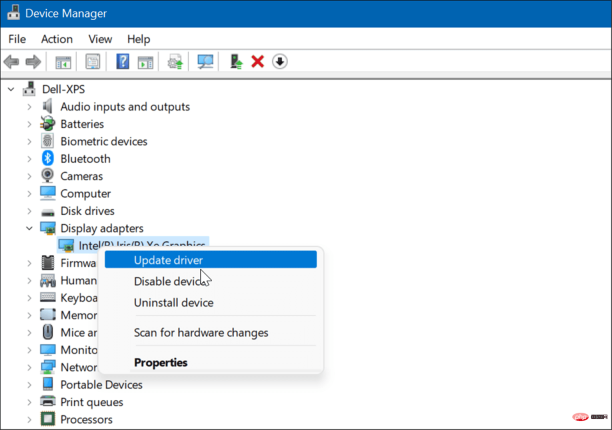Expand the Processors node
Viewport: 612px width, 430px height.
[29, 419]
